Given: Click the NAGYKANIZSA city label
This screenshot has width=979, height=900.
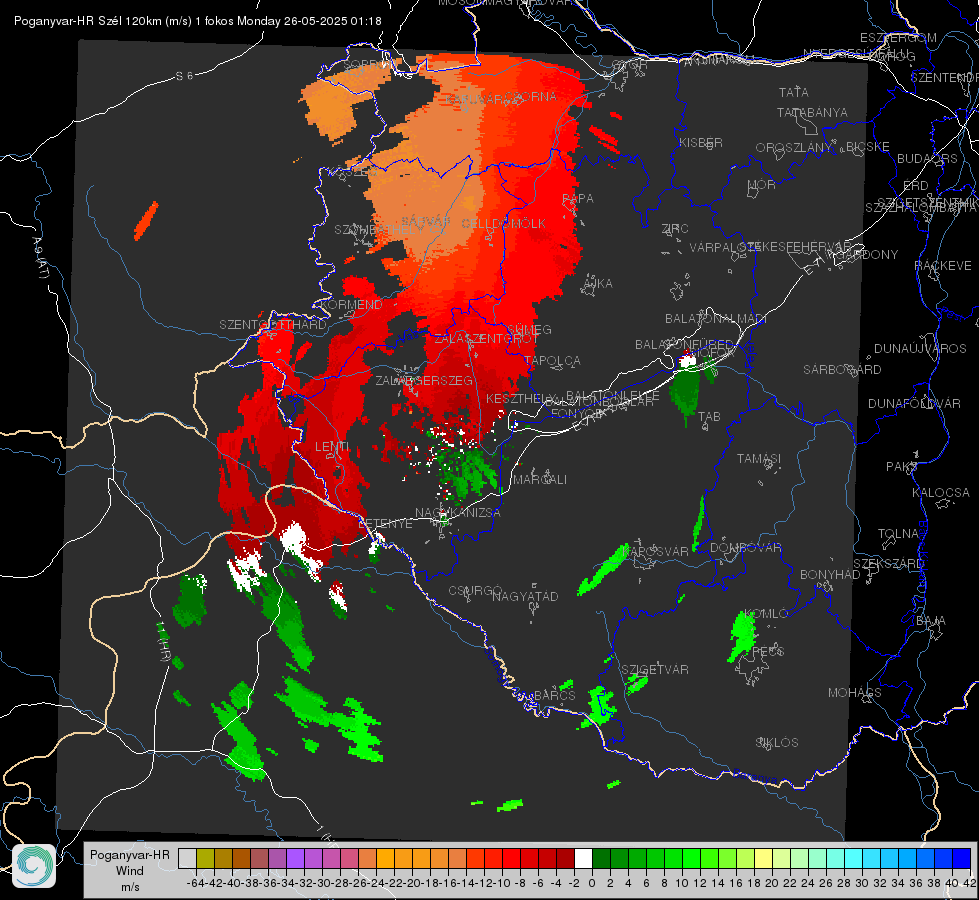Looking at the screenshot, I should [x=458, y=512].
